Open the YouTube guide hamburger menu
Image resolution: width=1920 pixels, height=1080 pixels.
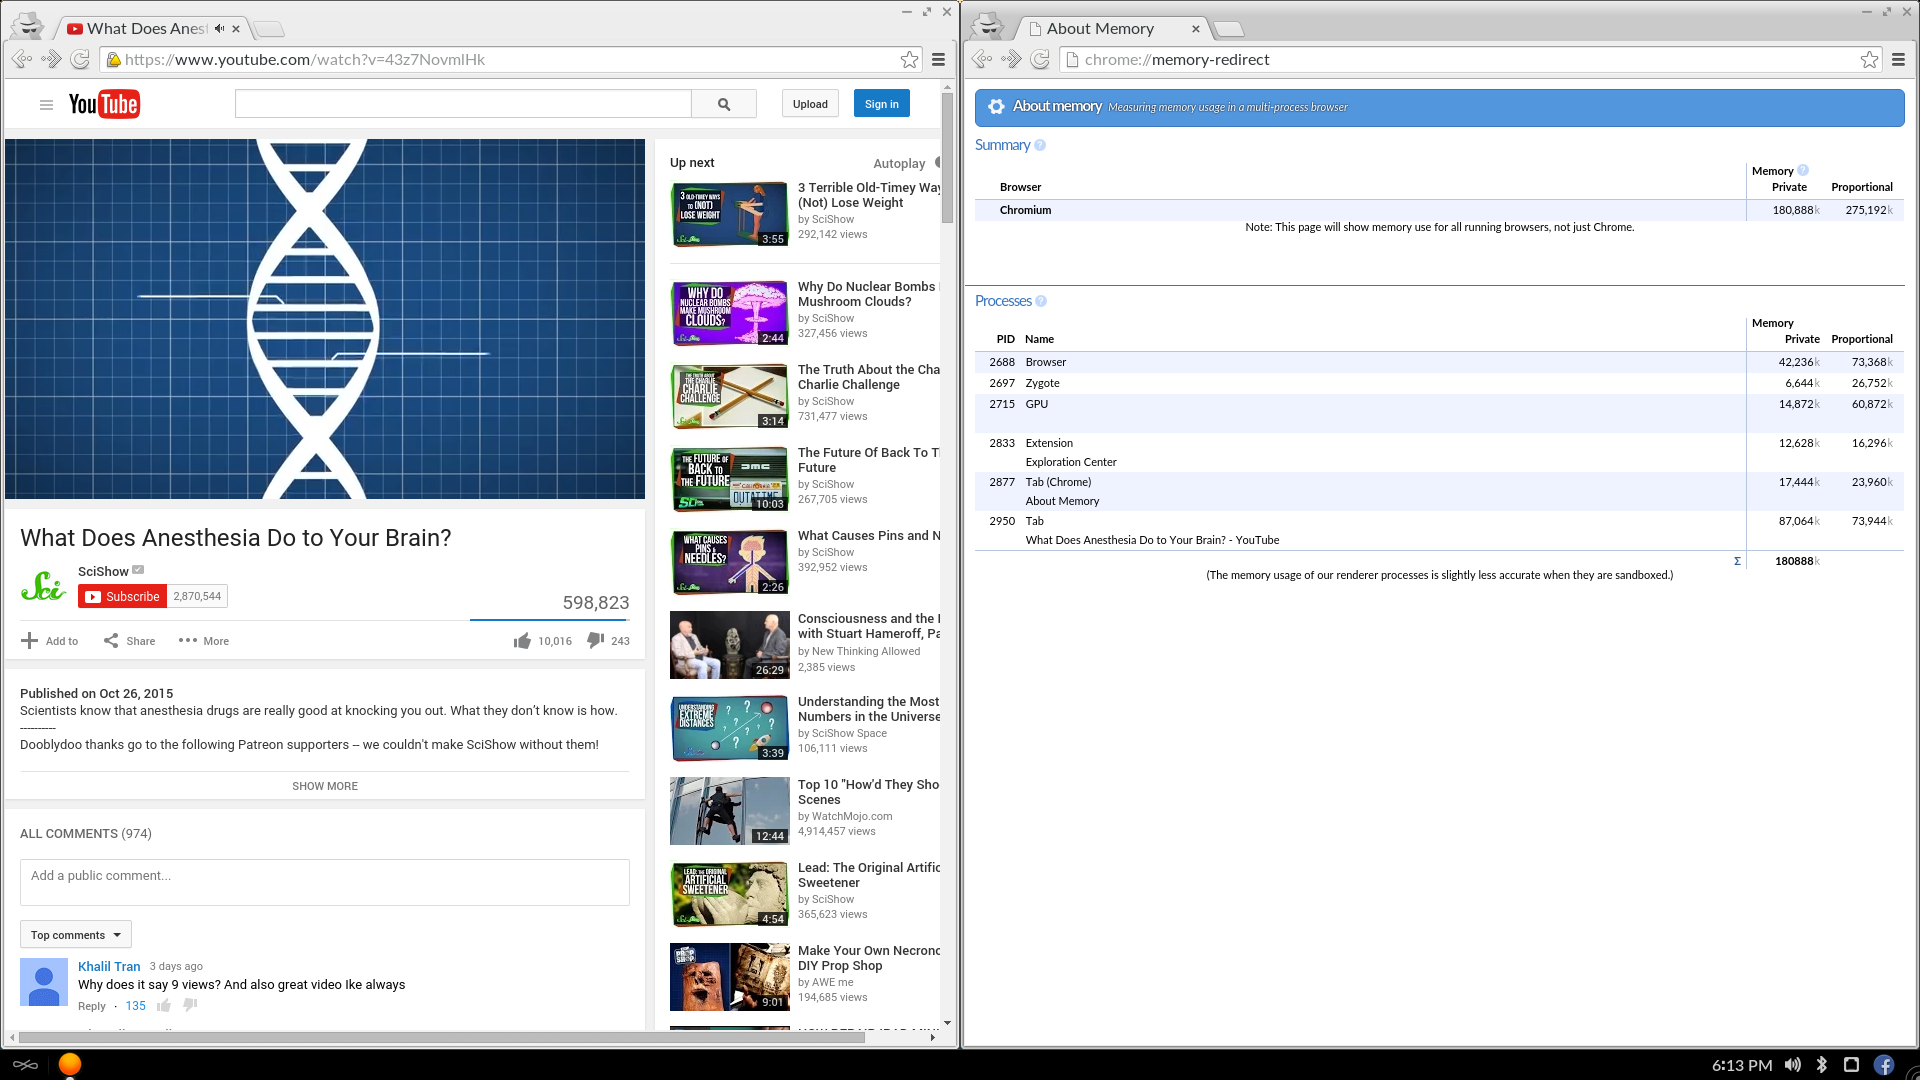(46, 105)
